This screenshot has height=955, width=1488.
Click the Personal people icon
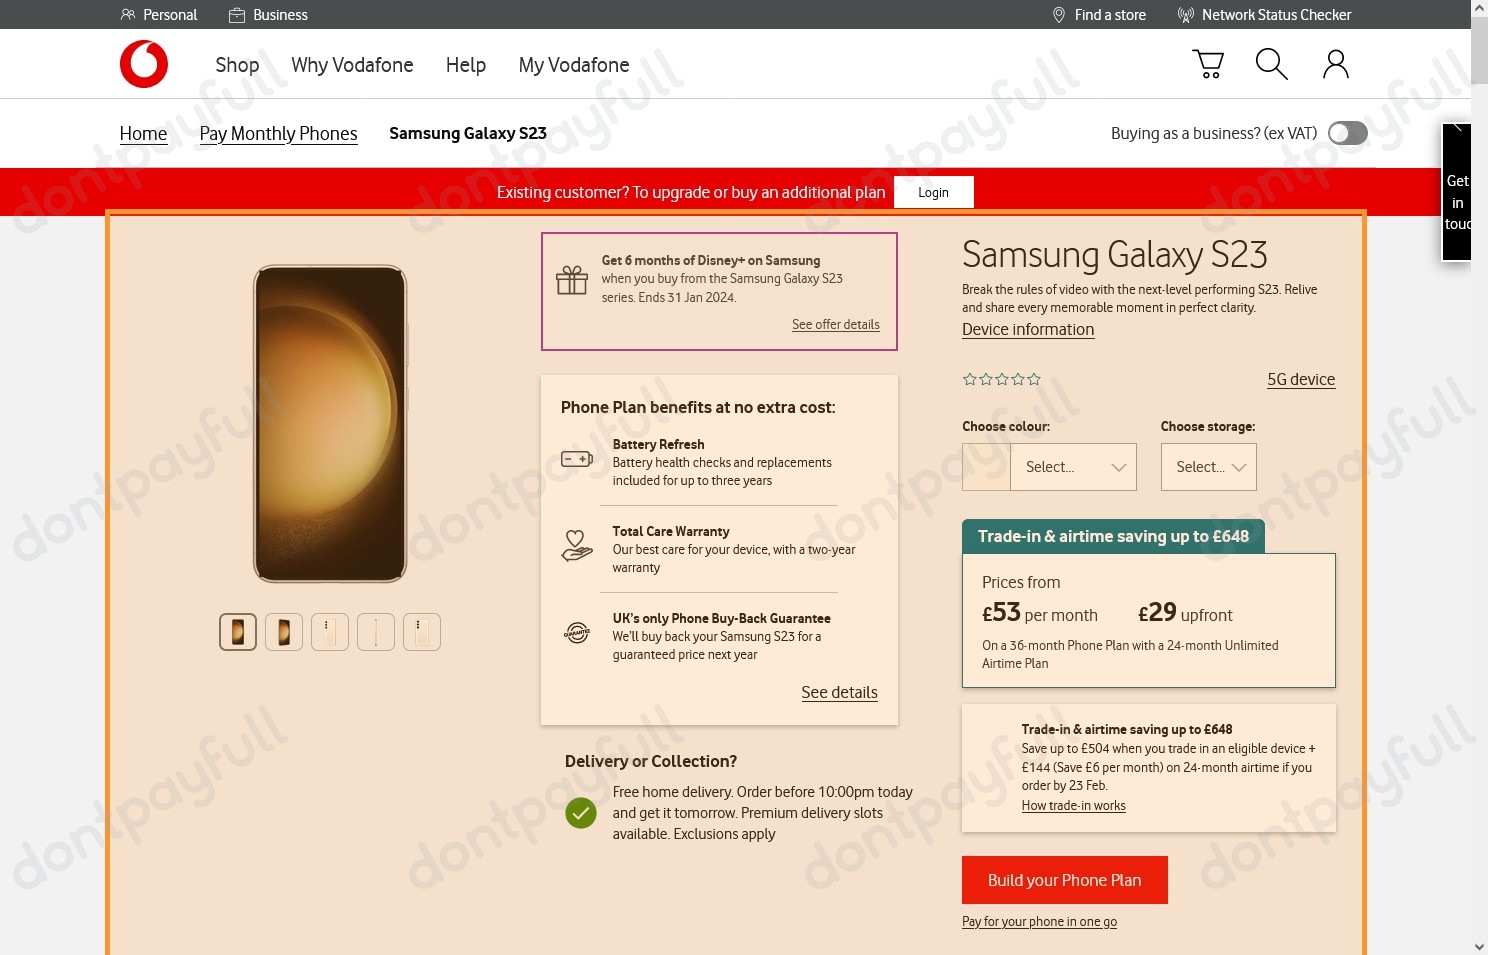[x=128, y=15]
